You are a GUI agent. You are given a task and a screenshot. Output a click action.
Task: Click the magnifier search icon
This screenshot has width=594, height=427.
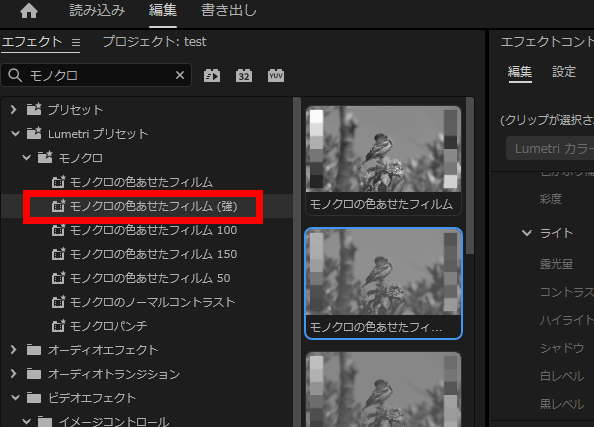click(15, 75)
